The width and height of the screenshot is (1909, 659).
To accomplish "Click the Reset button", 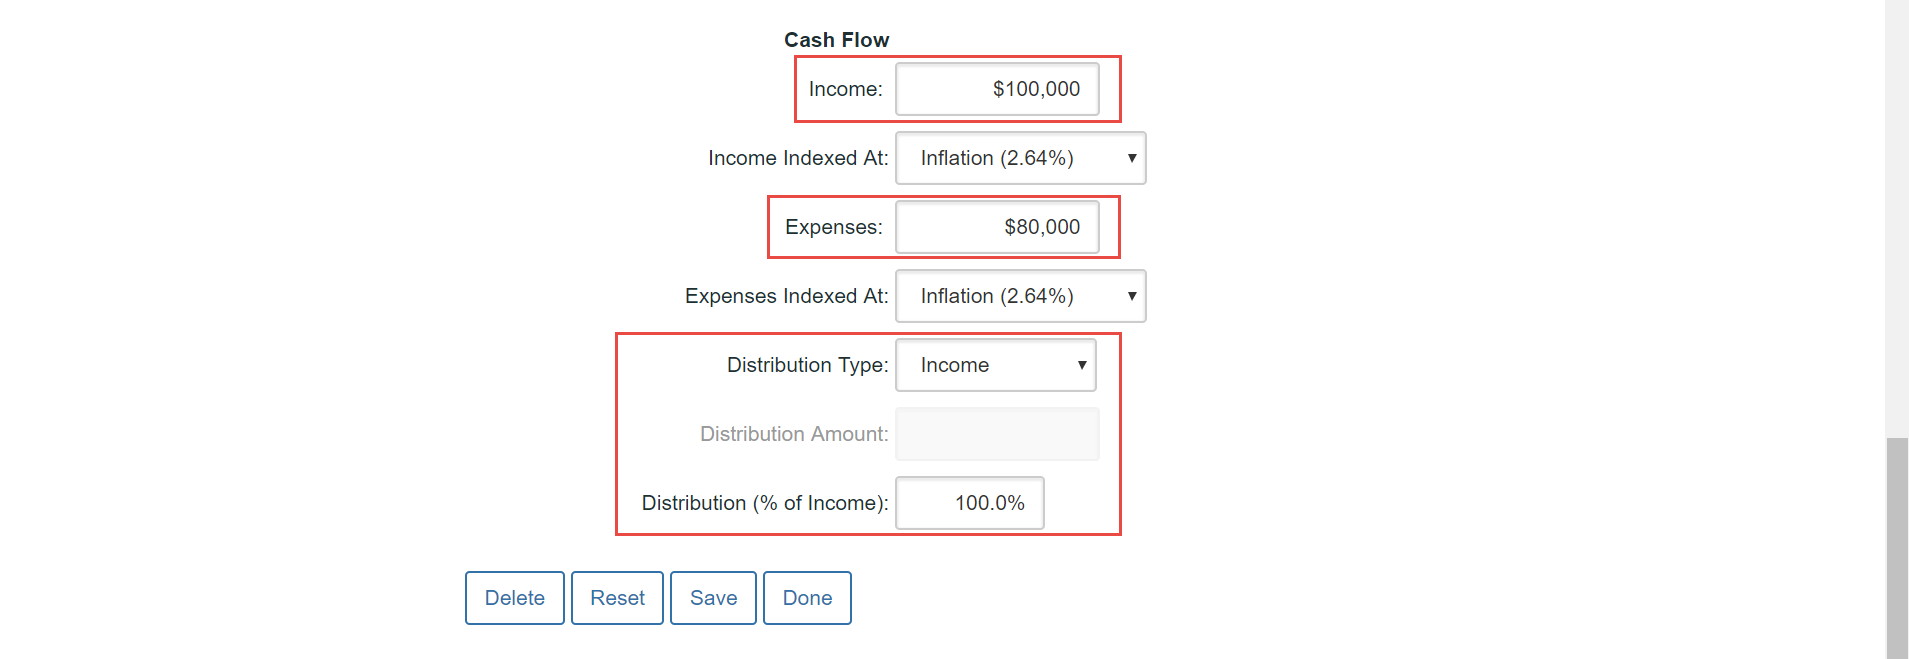I will (x=617, y=598).
